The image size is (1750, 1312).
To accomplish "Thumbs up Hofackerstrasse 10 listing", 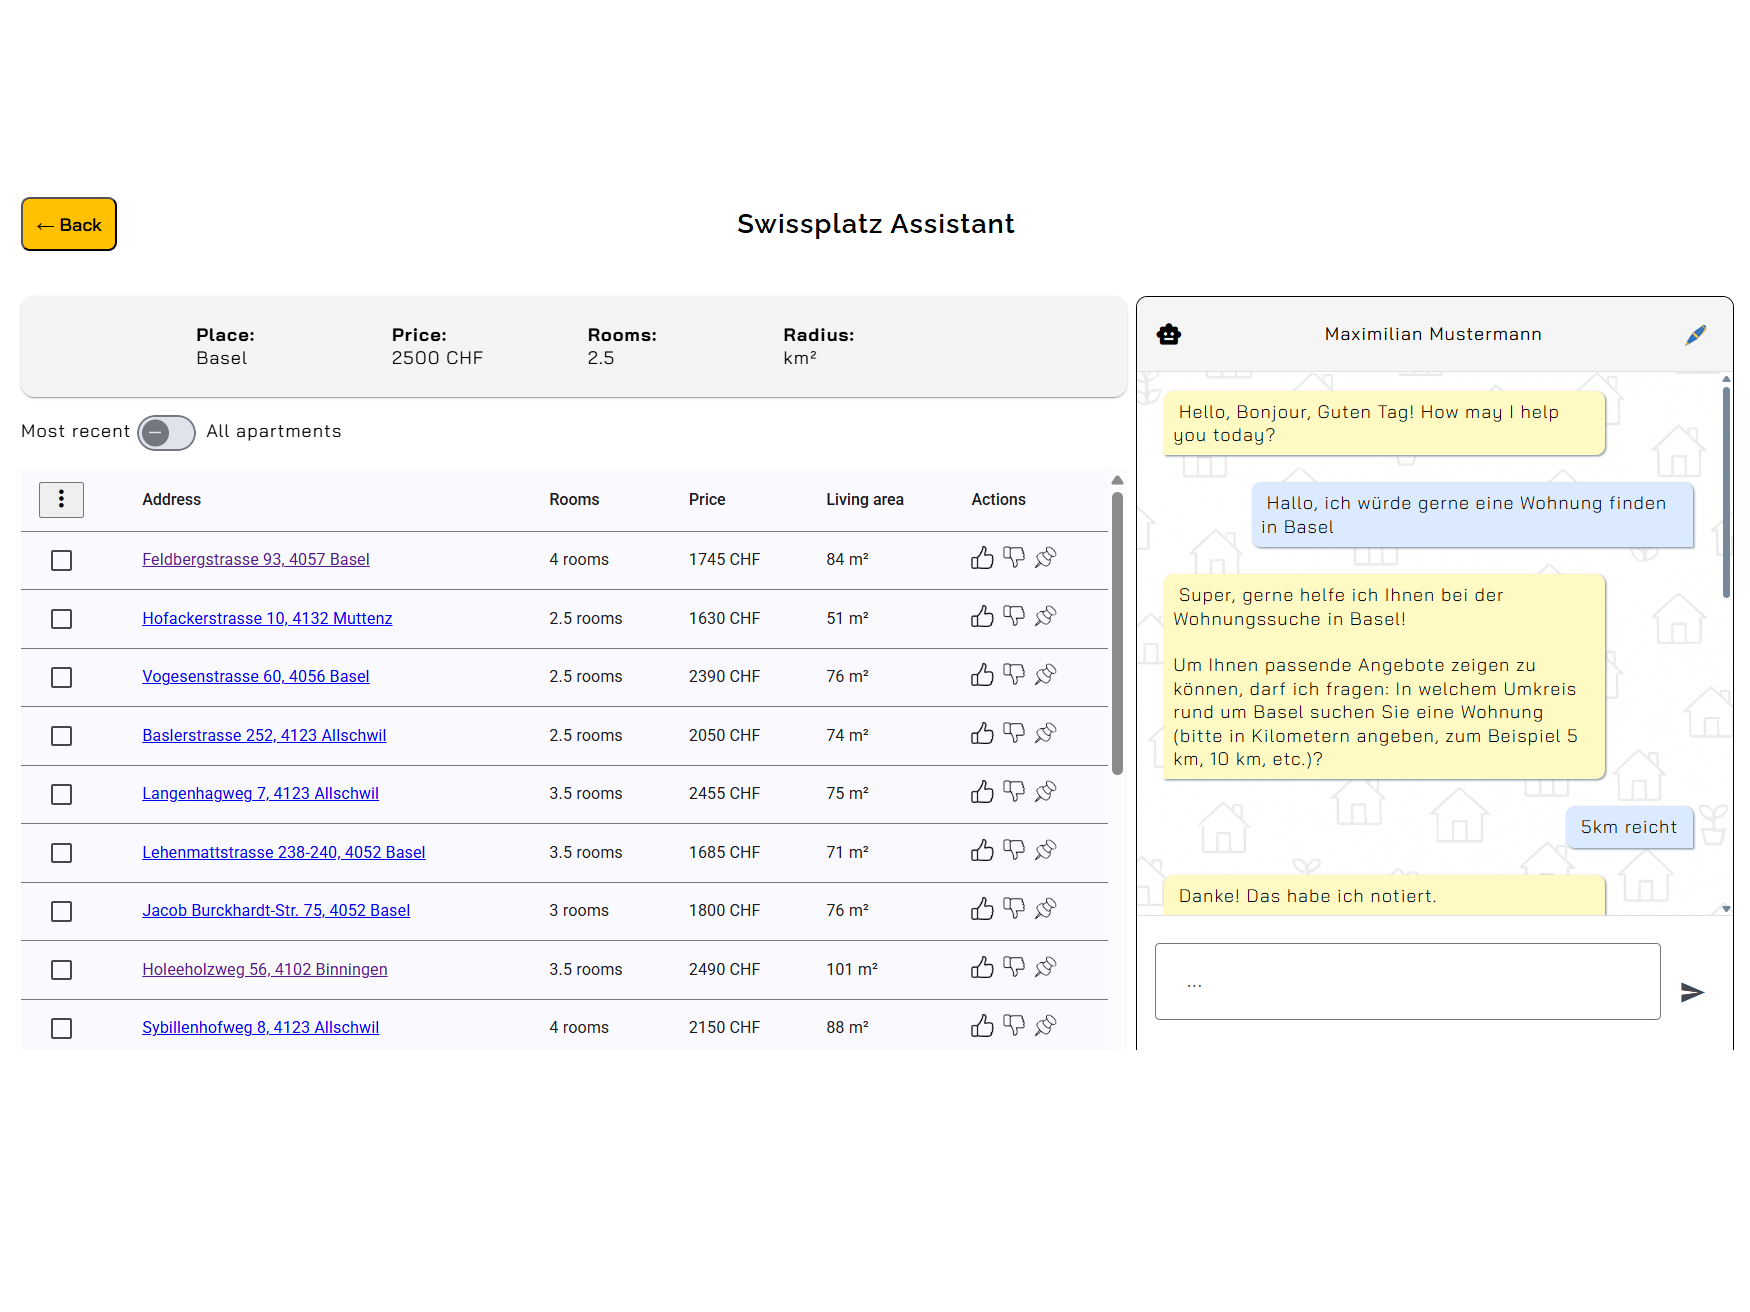I will (982, 617).
